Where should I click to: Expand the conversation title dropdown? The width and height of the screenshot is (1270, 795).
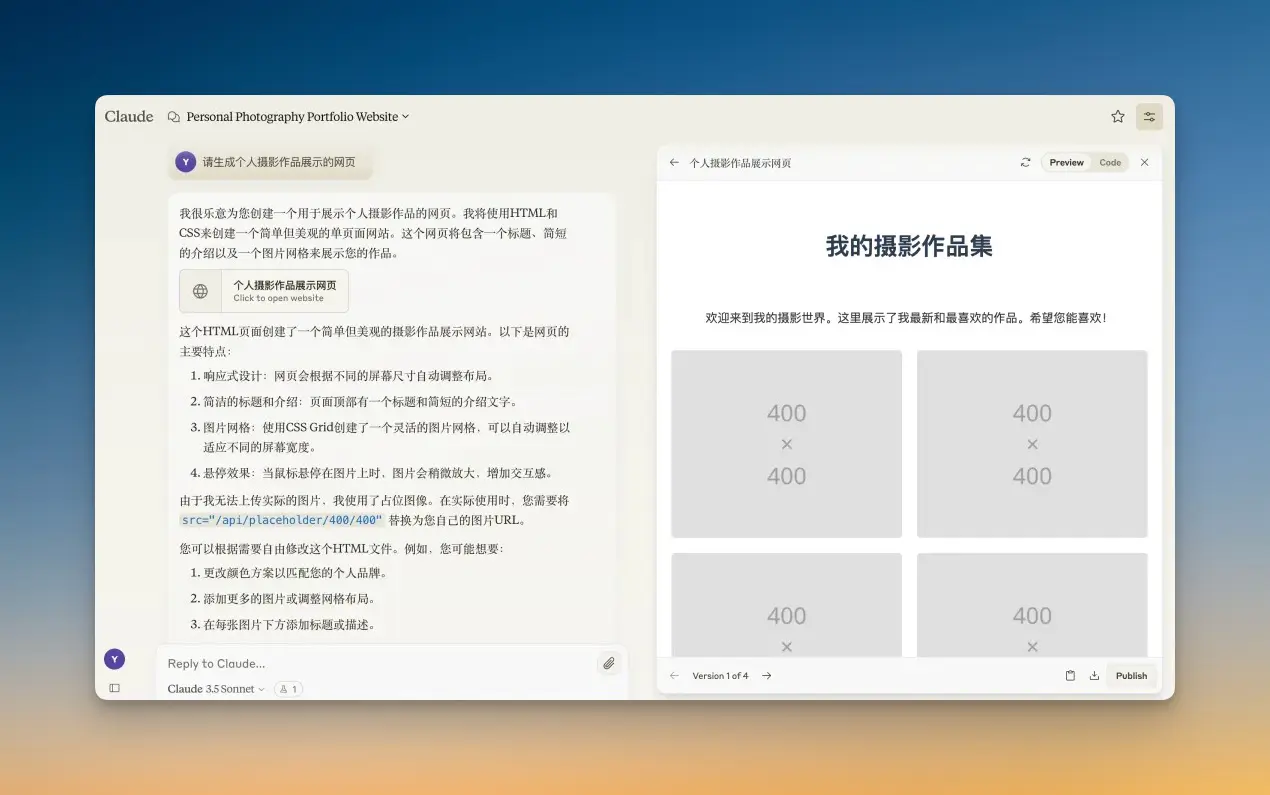coord(405,117)
